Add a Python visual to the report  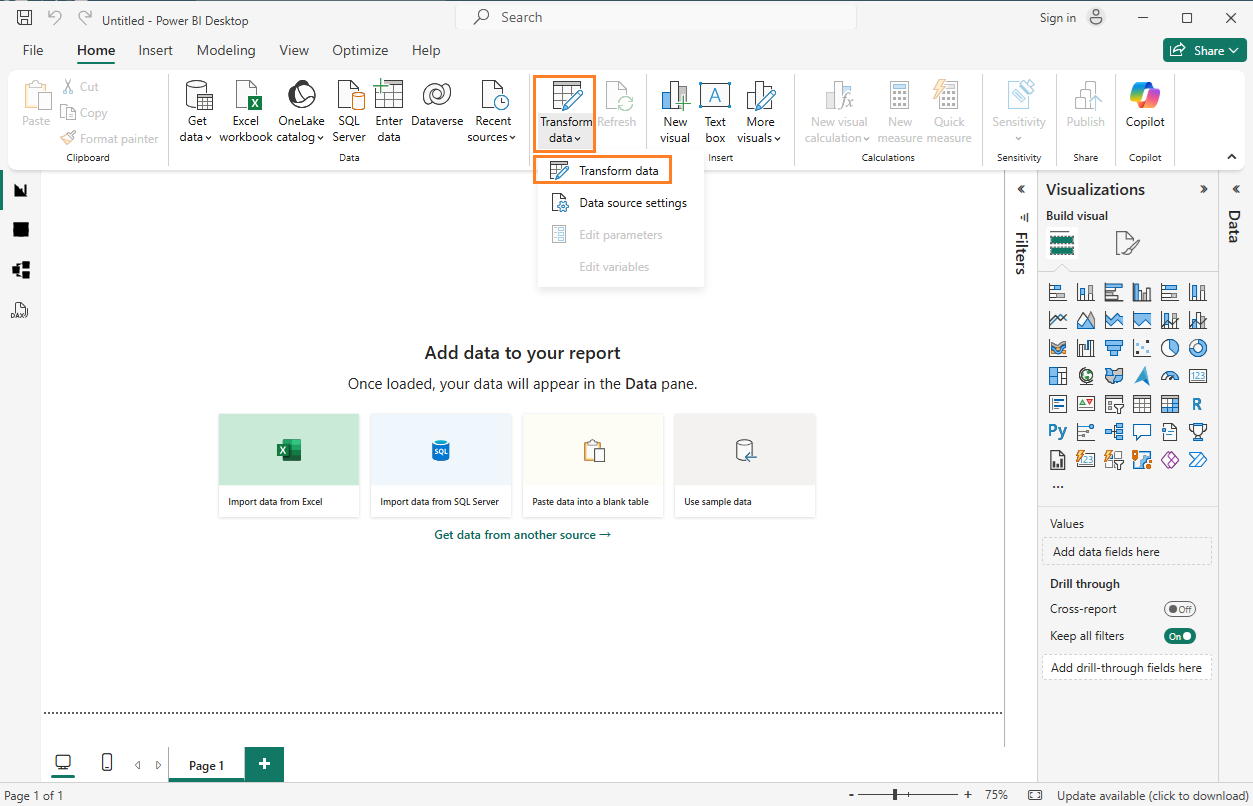pos(1057,431)
